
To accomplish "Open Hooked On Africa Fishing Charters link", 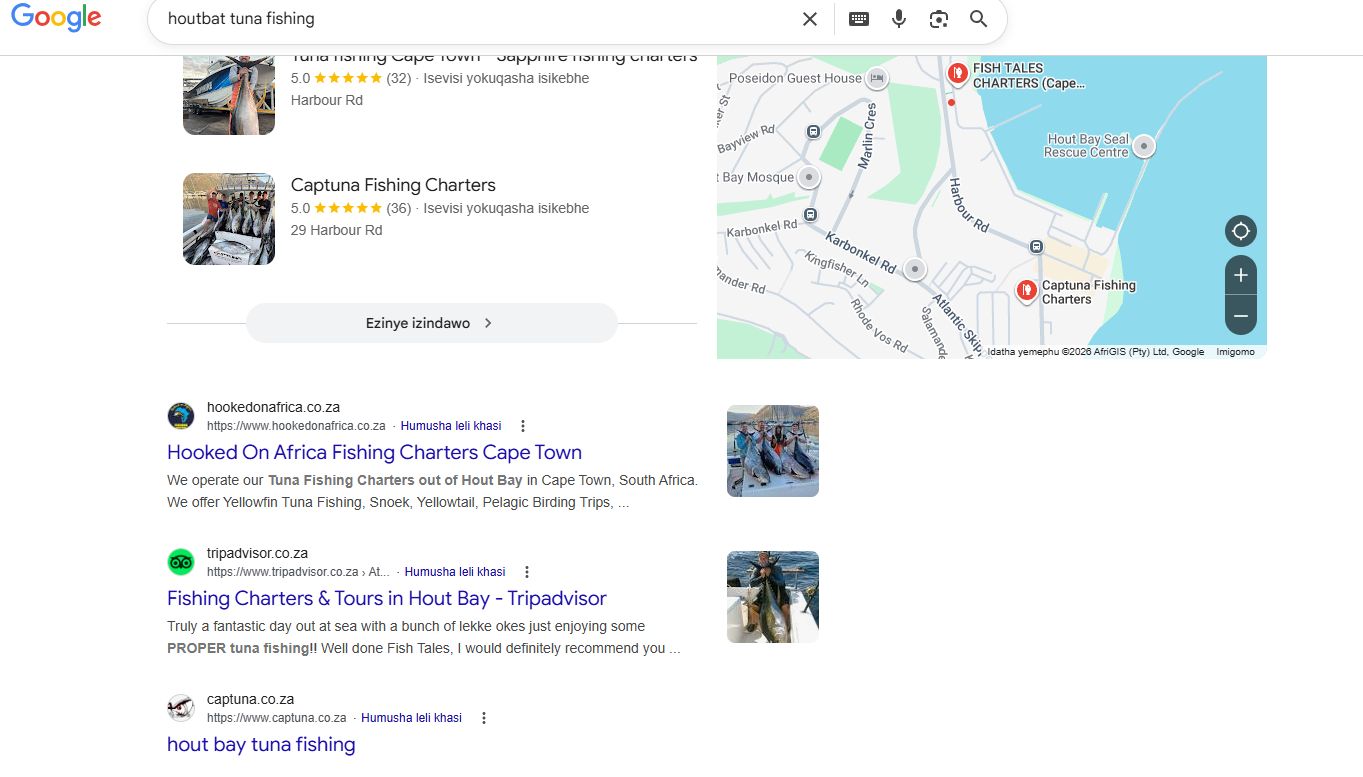I will pyautogui.click(x=374, y=452).
